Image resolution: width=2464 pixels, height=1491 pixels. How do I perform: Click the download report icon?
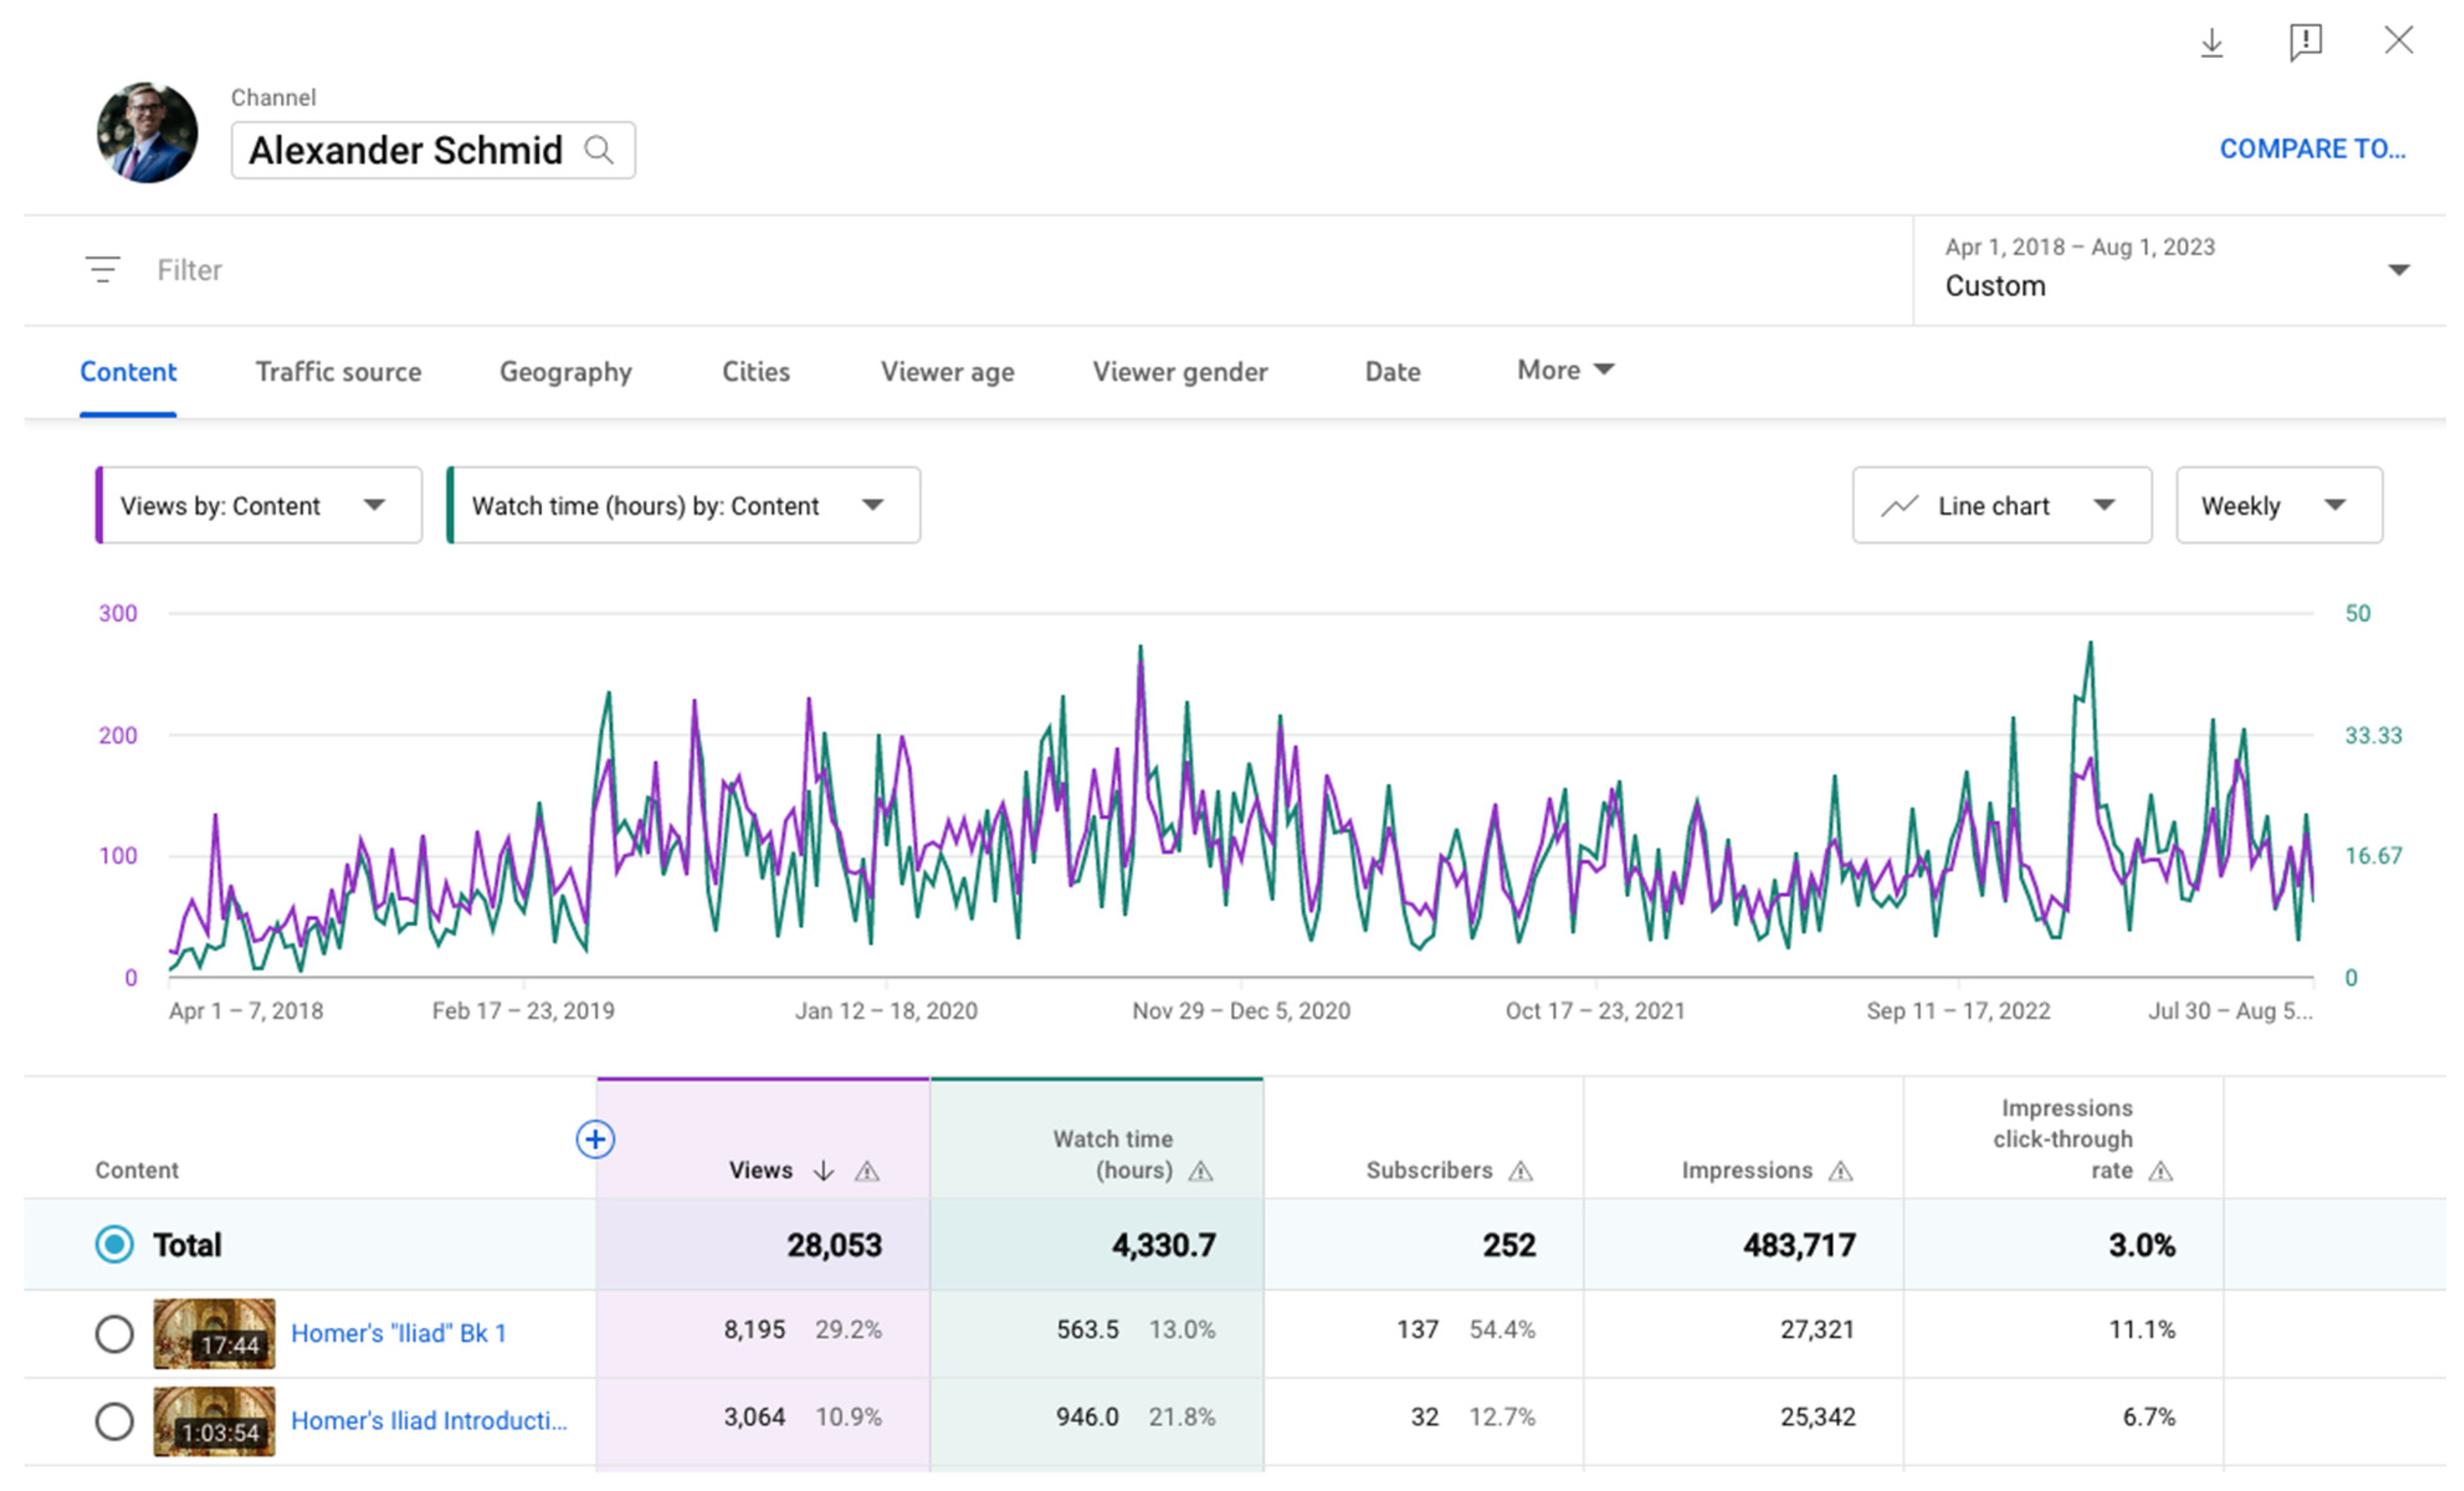click(2211, 42)
